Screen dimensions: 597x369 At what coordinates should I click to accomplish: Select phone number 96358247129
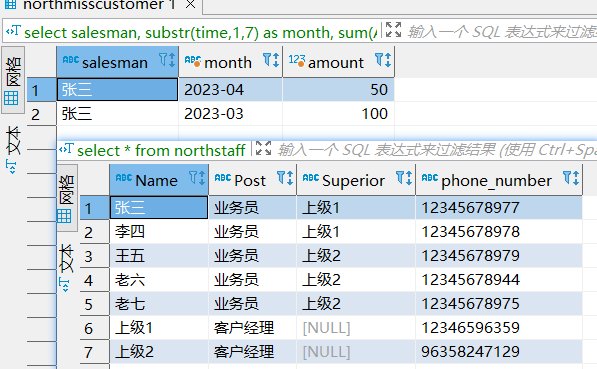click(x=499, y=352)
